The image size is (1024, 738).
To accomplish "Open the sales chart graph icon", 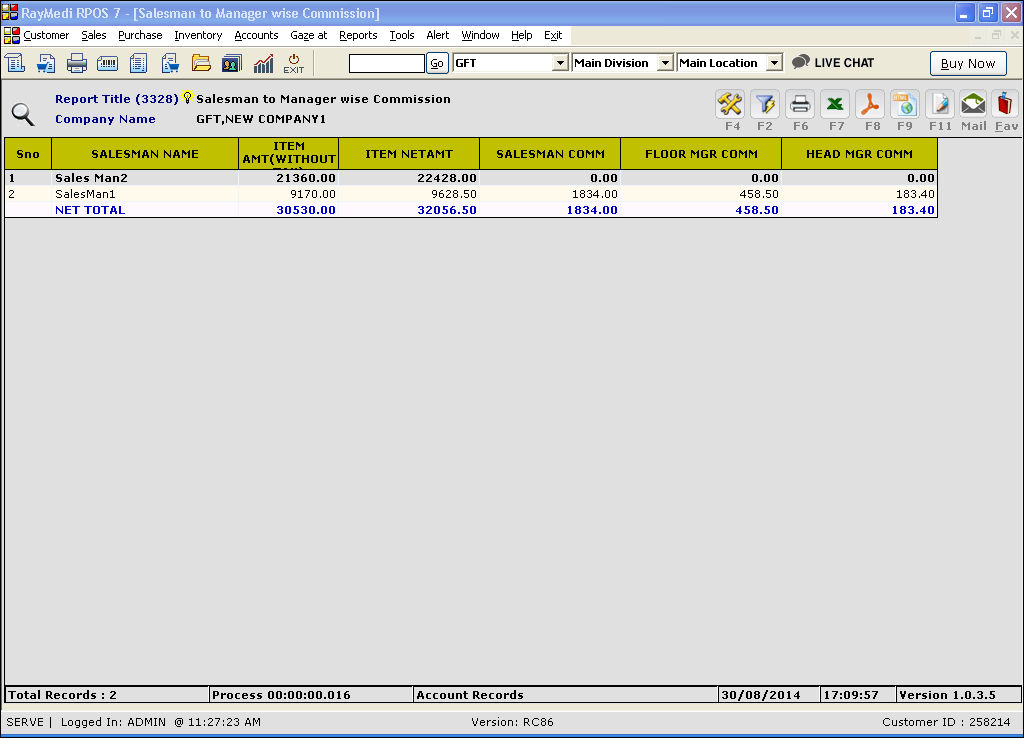I will (x=263, y=63).
